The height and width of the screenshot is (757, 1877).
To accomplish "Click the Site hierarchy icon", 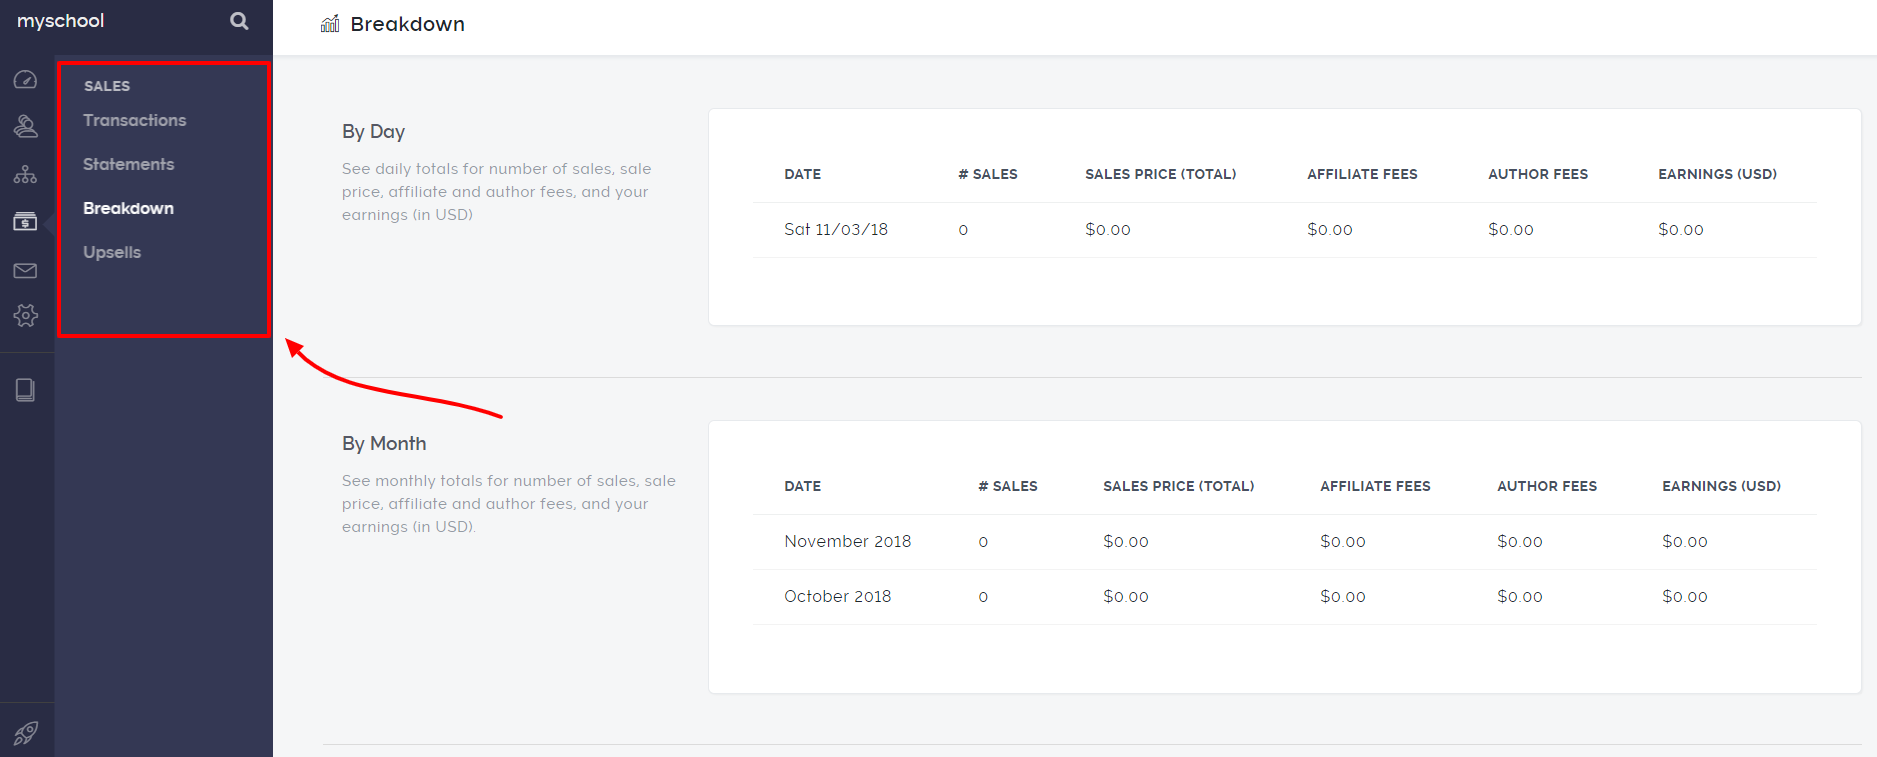I will point(26,175).
